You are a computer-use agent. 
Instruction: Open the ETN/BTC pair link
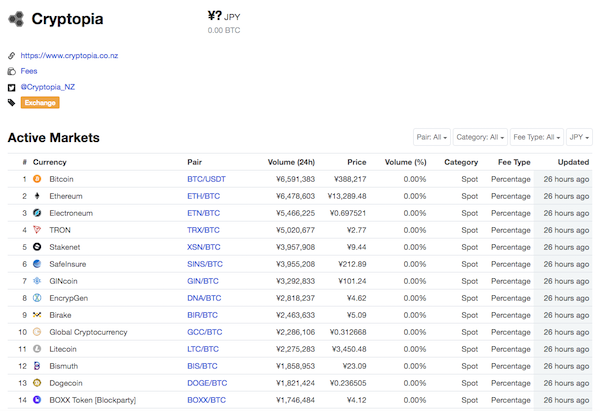coord(204,213)
